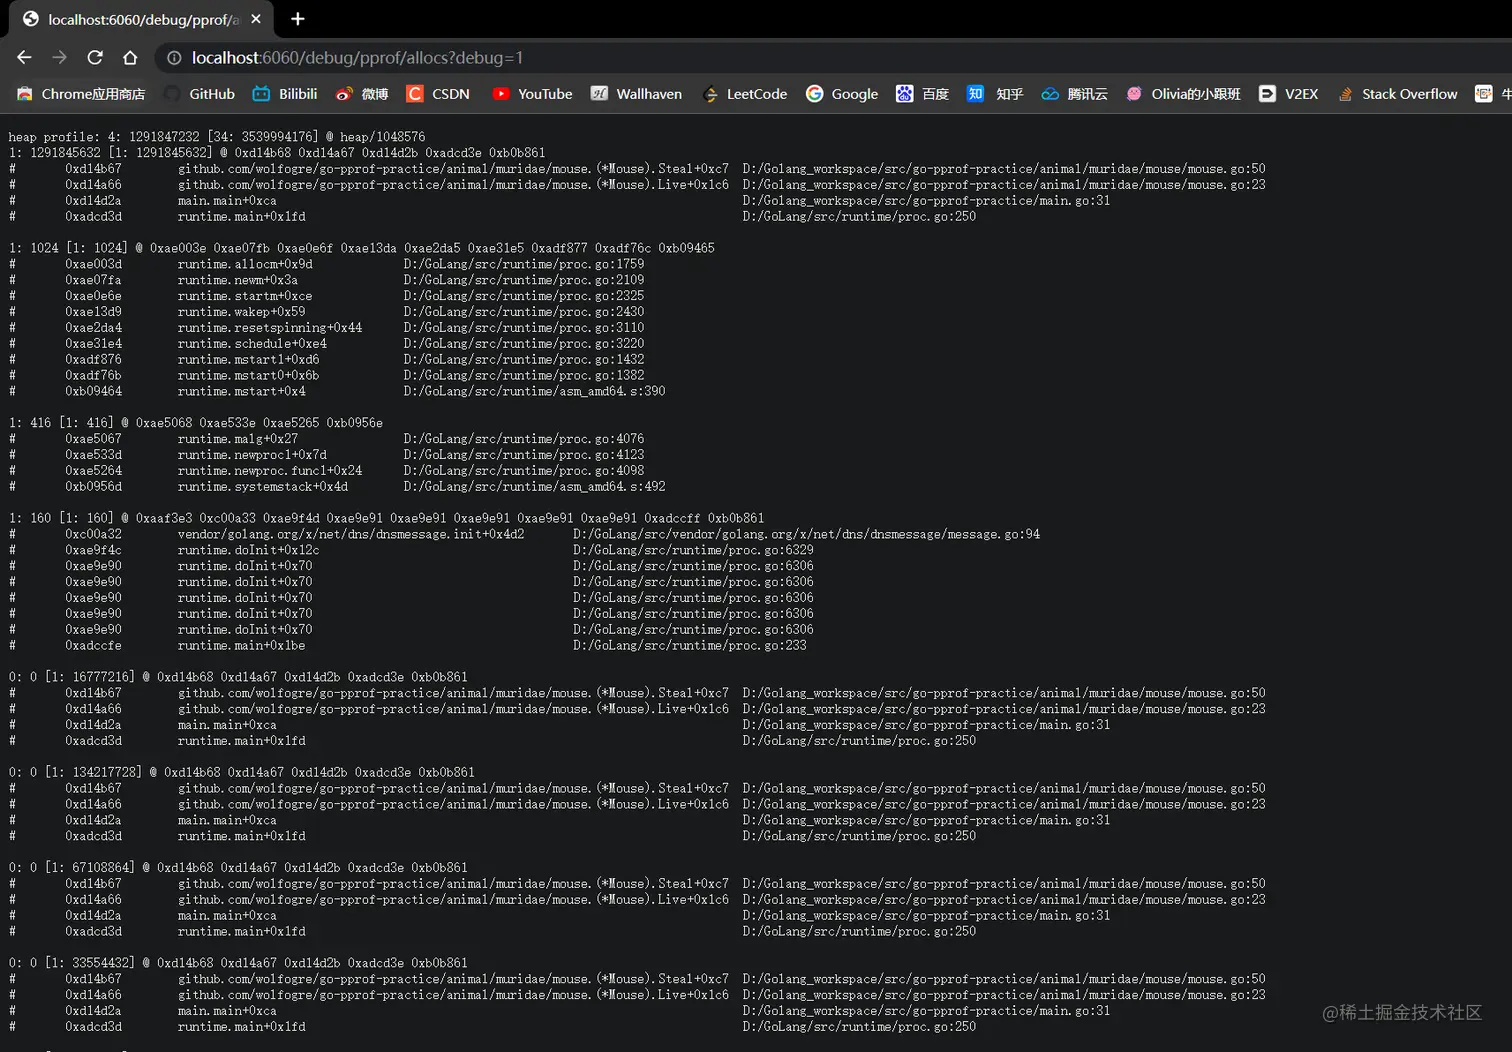Close the localhost:6060 tab
Viewport: 1512px width, 1052px height.
pyautogui.click(x=256, y=19)
